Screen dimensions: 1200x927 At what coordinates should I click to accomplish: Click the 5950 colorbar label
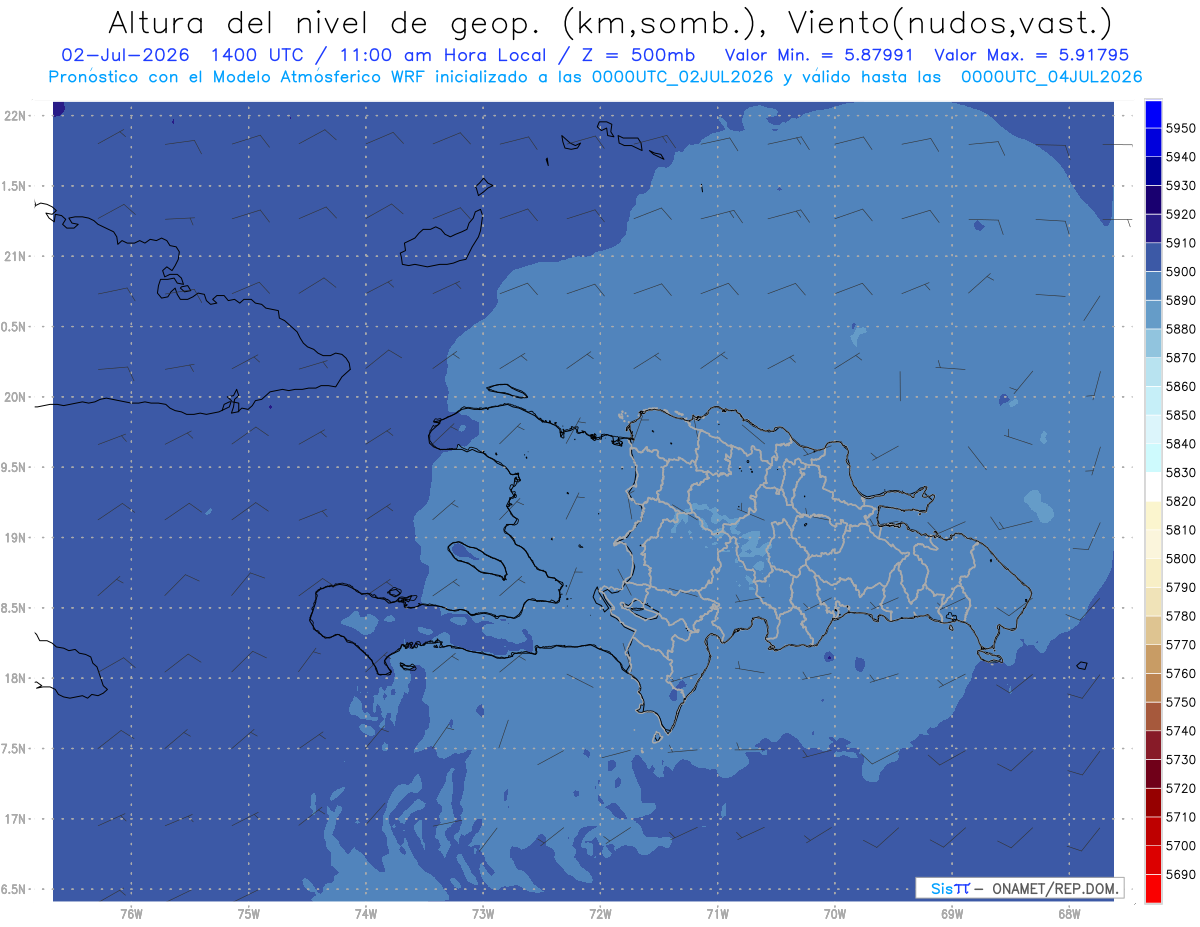pyautogui.click(x=1181, y=128)
